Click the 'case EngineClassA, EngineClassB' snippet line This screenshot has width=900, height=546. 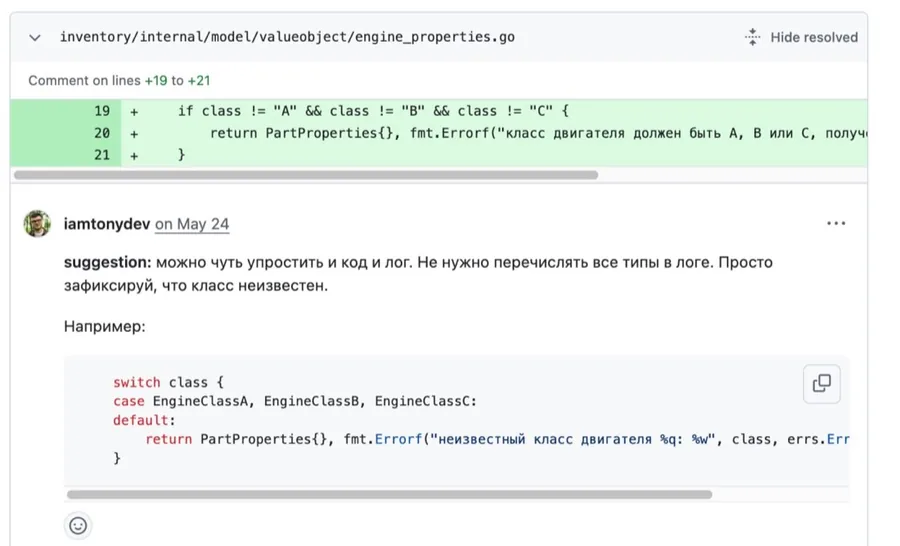point(295,401)
